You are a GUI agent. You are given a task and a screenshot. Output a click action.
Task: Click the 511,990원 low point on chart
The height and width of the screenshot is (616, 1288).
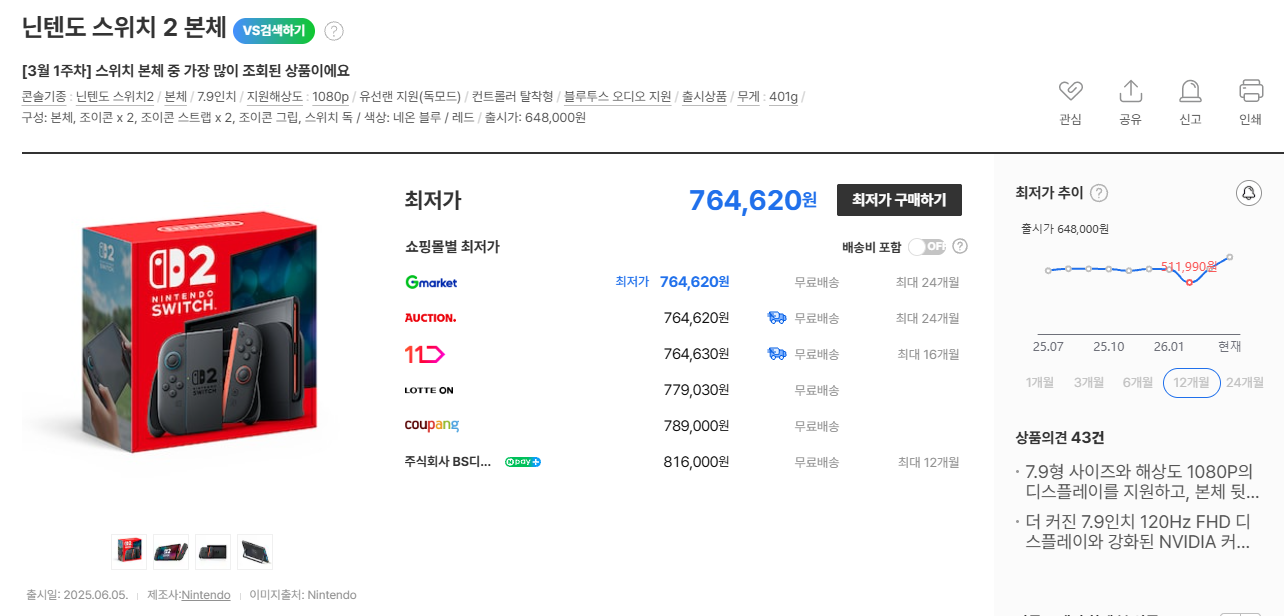click(x=1189, y=282)
